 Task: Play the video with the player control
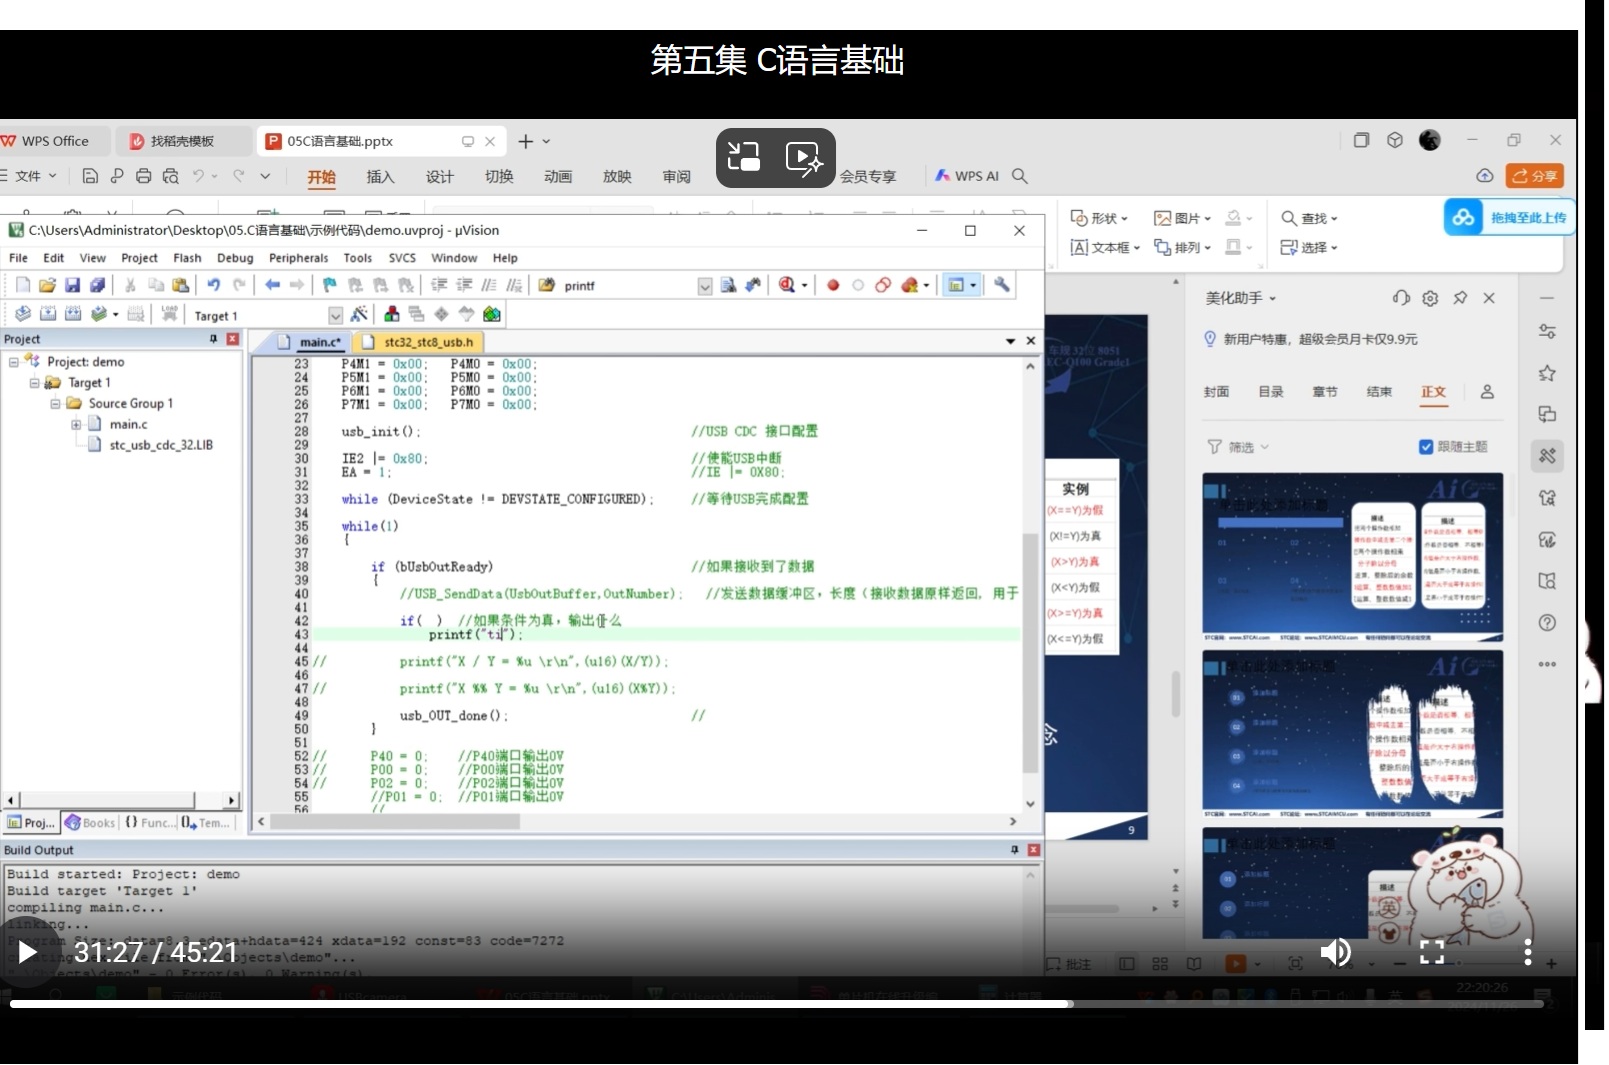[x=27, y=952]
